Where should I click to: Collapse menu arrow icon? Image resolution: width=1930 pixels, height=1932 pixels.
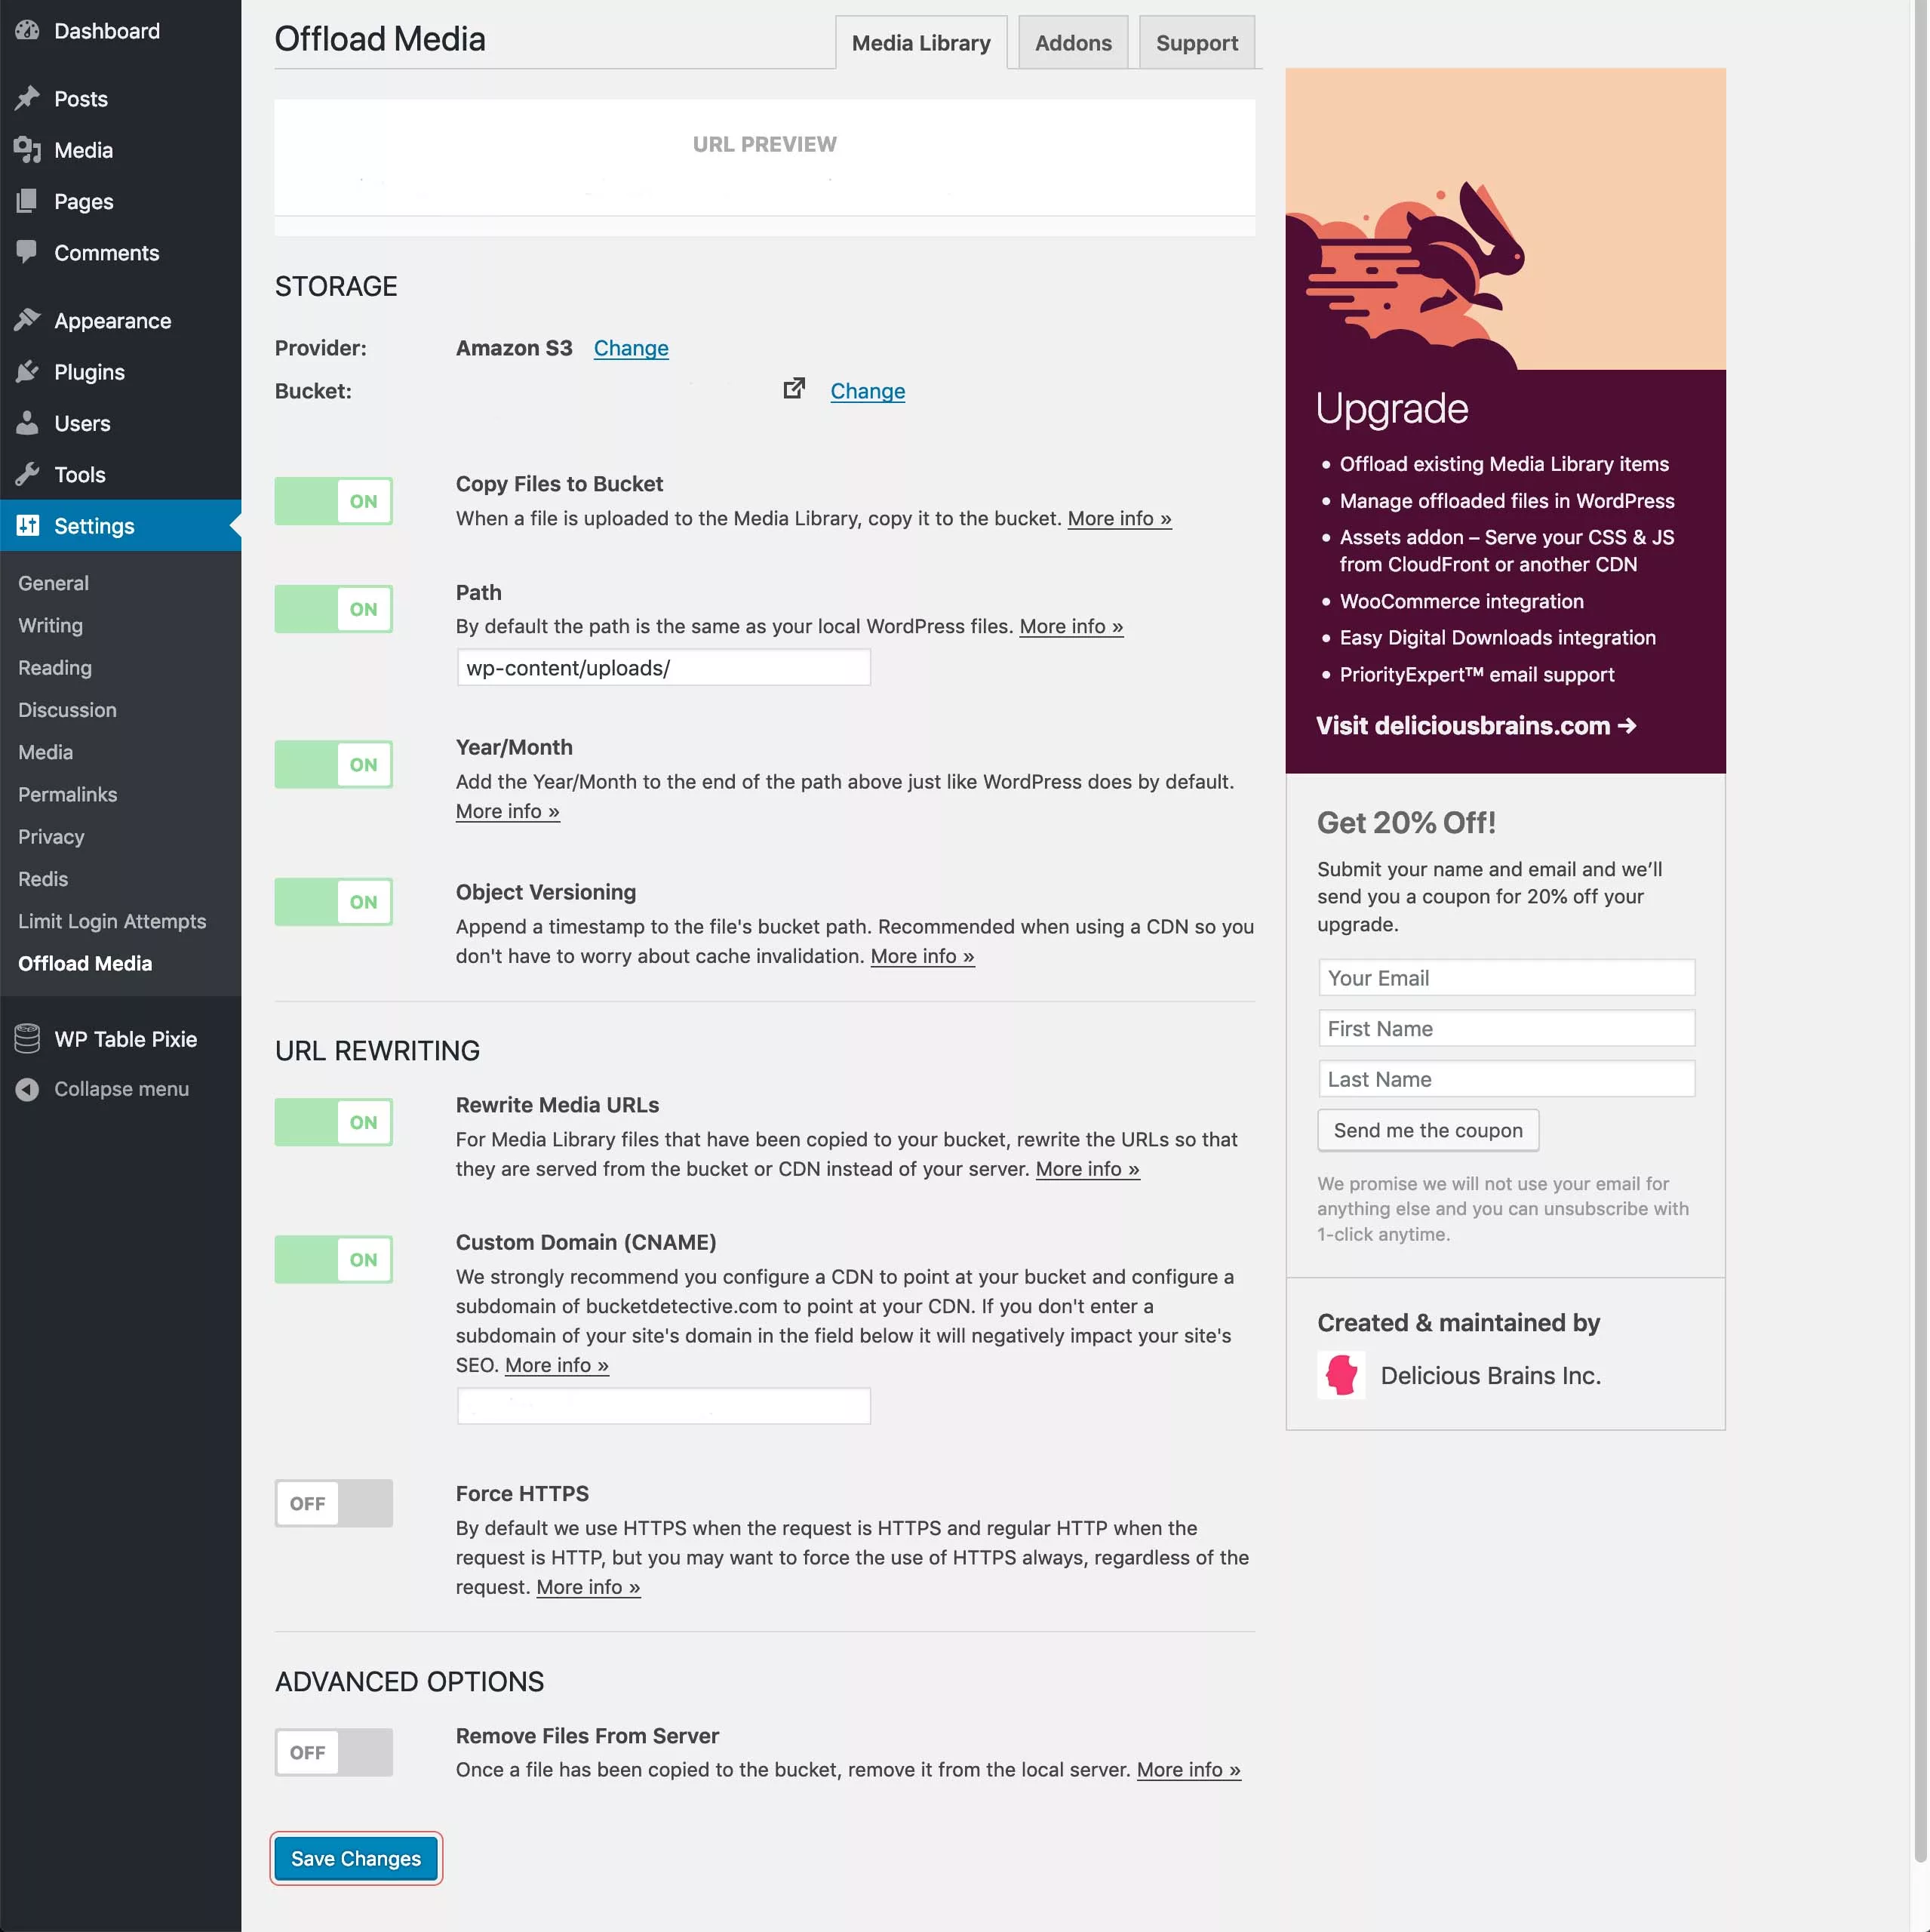[27, 1089]
